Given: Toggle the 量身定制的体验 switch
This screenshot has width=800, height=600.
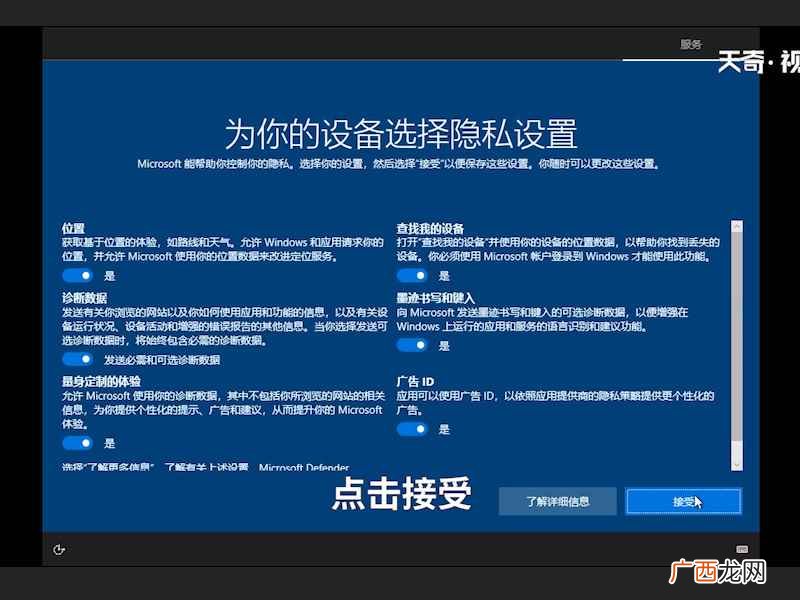Looking at the screenshot, I should click(x=78, y=442).
